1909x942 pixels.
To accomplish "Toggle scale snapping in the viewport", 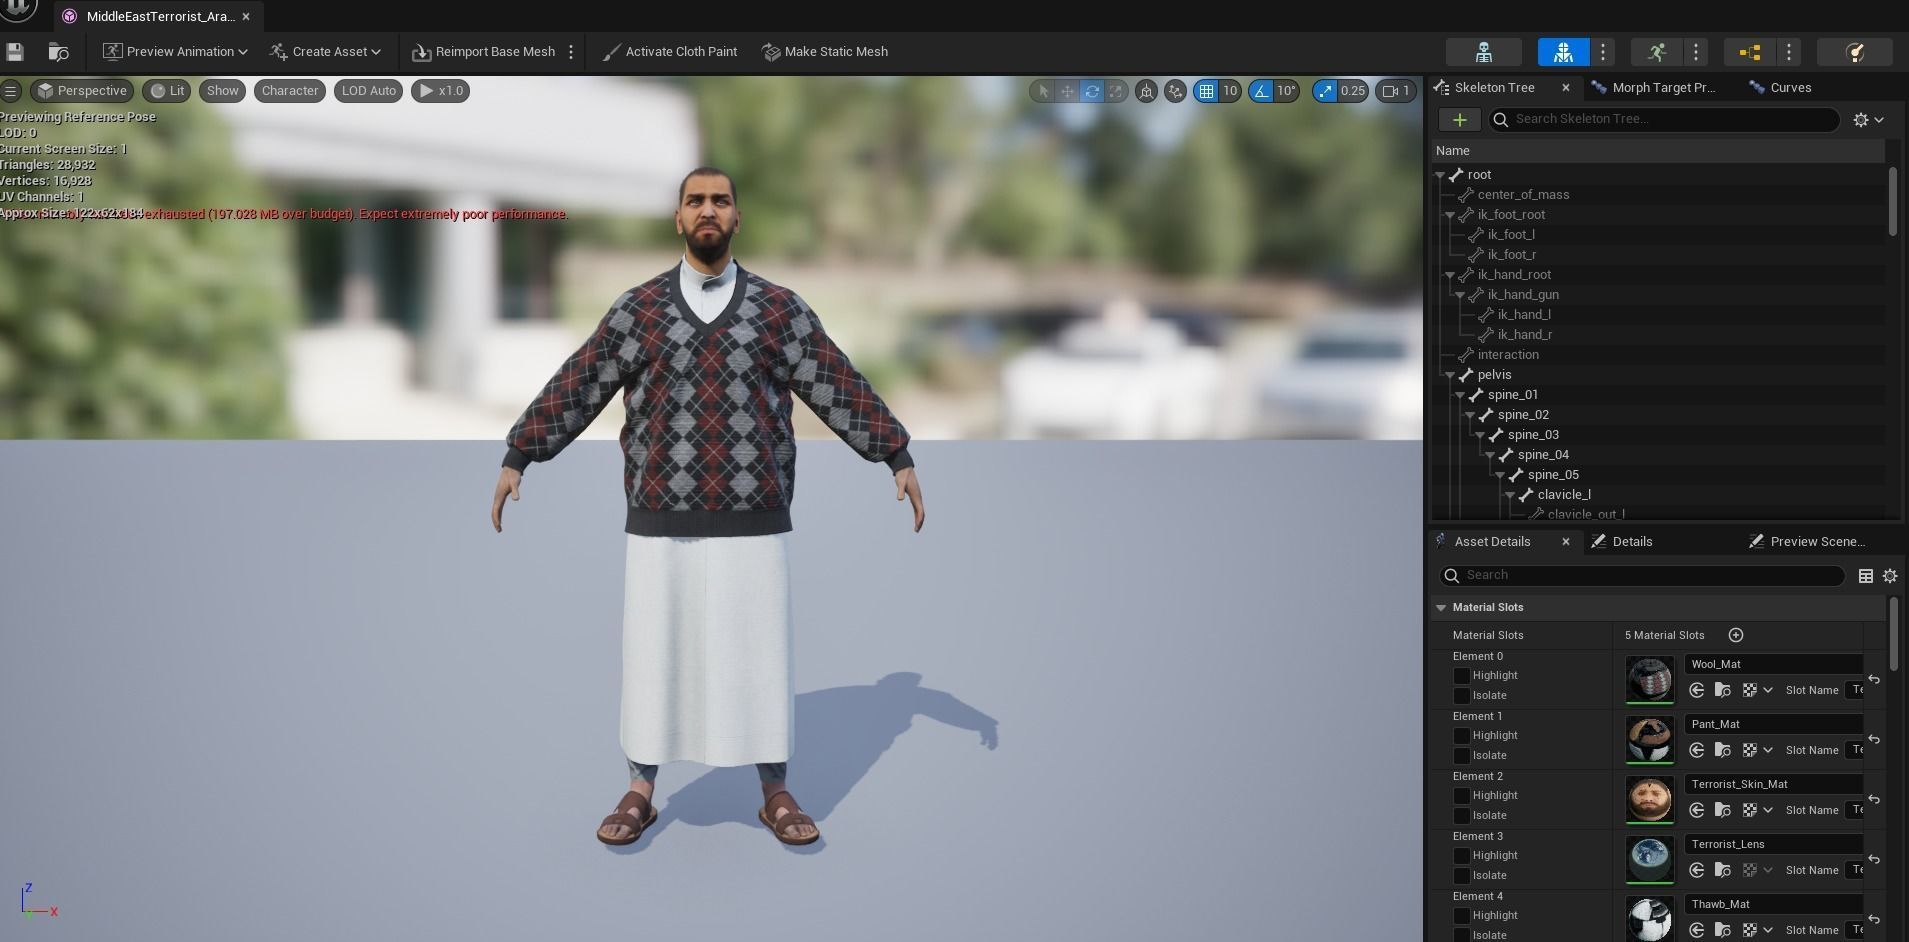I will click(1325, 91).
